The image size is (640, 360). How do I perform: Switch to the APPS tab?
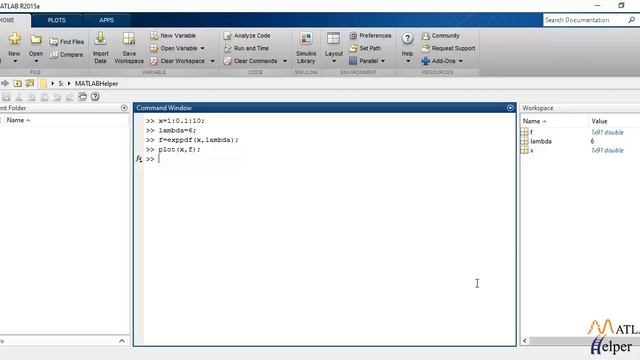(x=107, y=20)
